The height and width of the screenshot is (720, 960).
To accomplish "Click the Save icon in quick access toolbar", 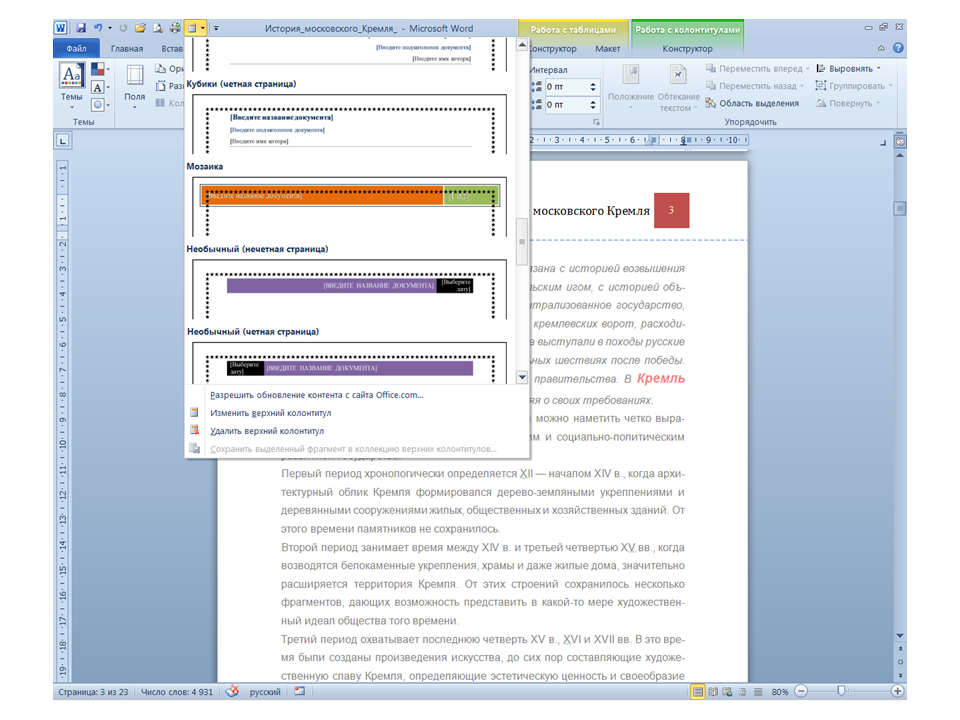I will (81, 28).
